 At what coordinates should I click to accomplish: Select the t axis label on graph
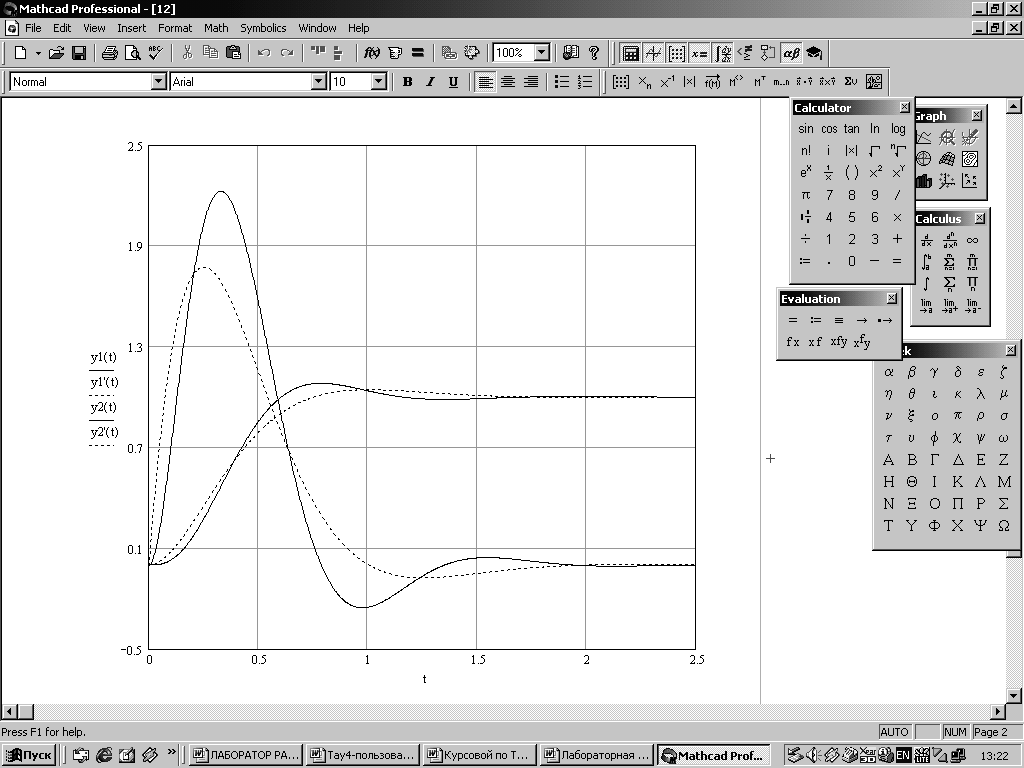coord(424,679)
